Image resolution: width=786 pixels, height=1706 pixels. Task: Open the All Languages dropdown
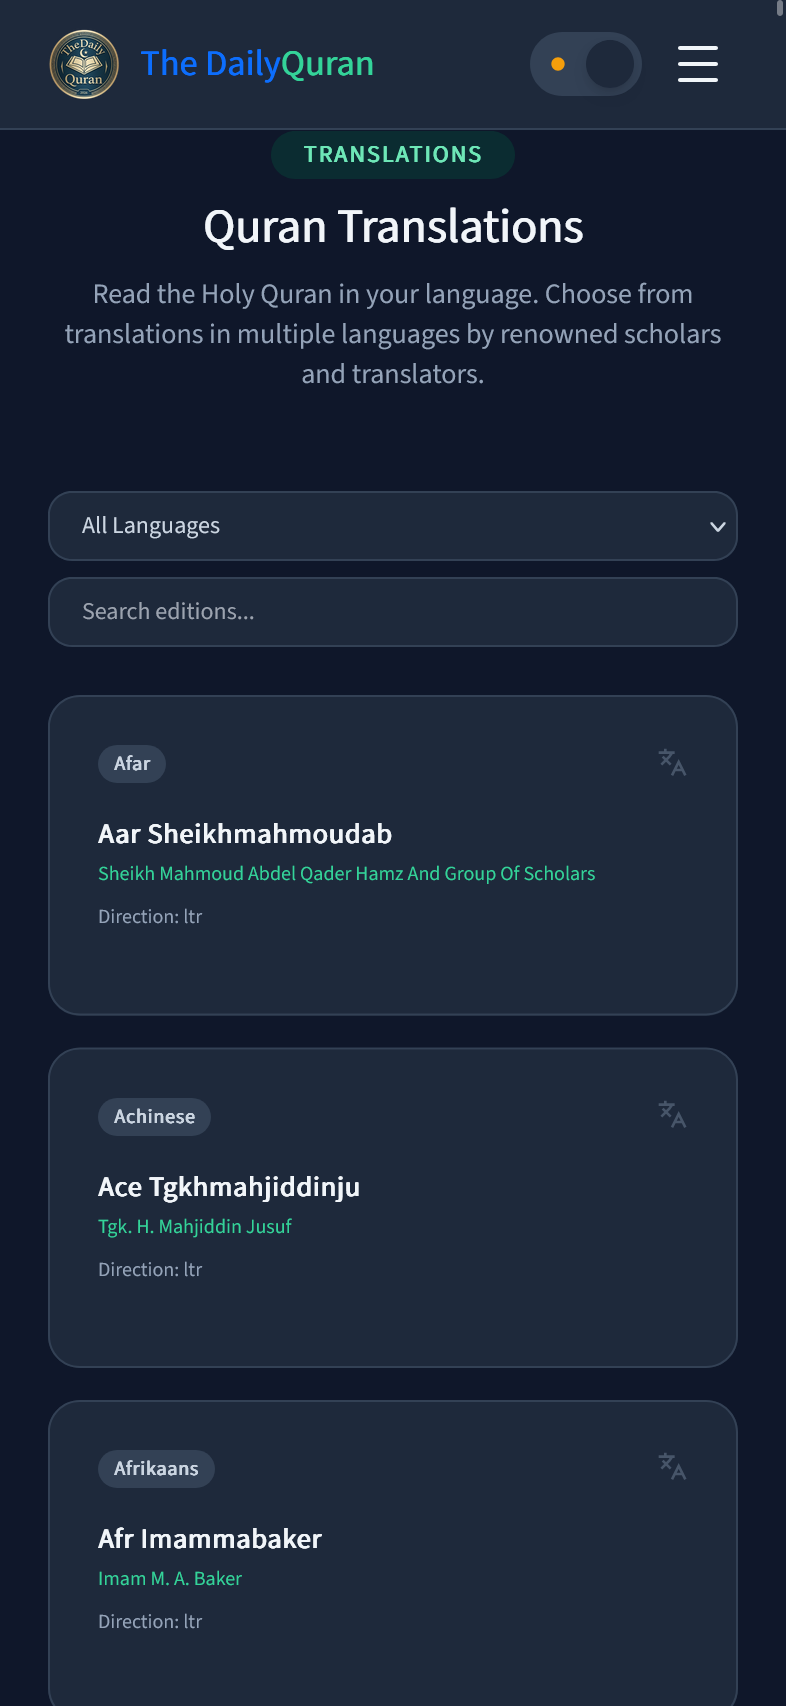[x=393, y=526]
